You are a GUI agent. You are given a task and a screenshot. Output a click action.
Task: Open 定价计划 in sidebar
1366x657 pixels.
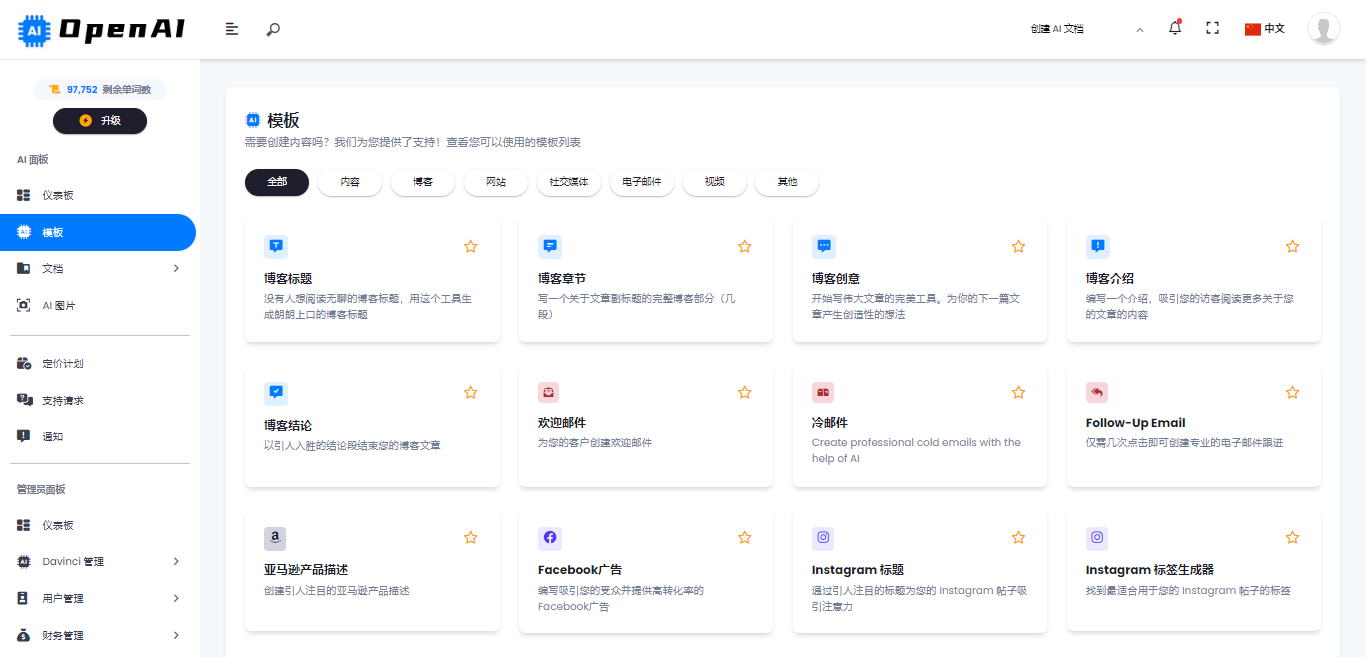click(97, 363)
